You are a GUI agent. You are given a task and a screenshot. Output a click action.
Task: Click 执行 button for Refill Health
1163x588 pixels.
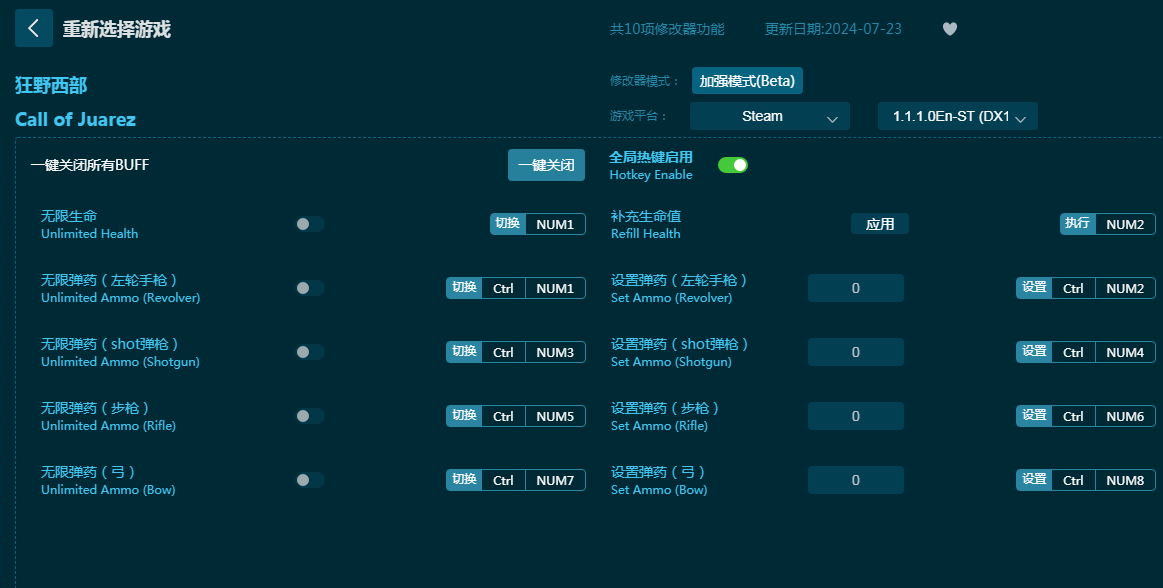pos(1078,224)
